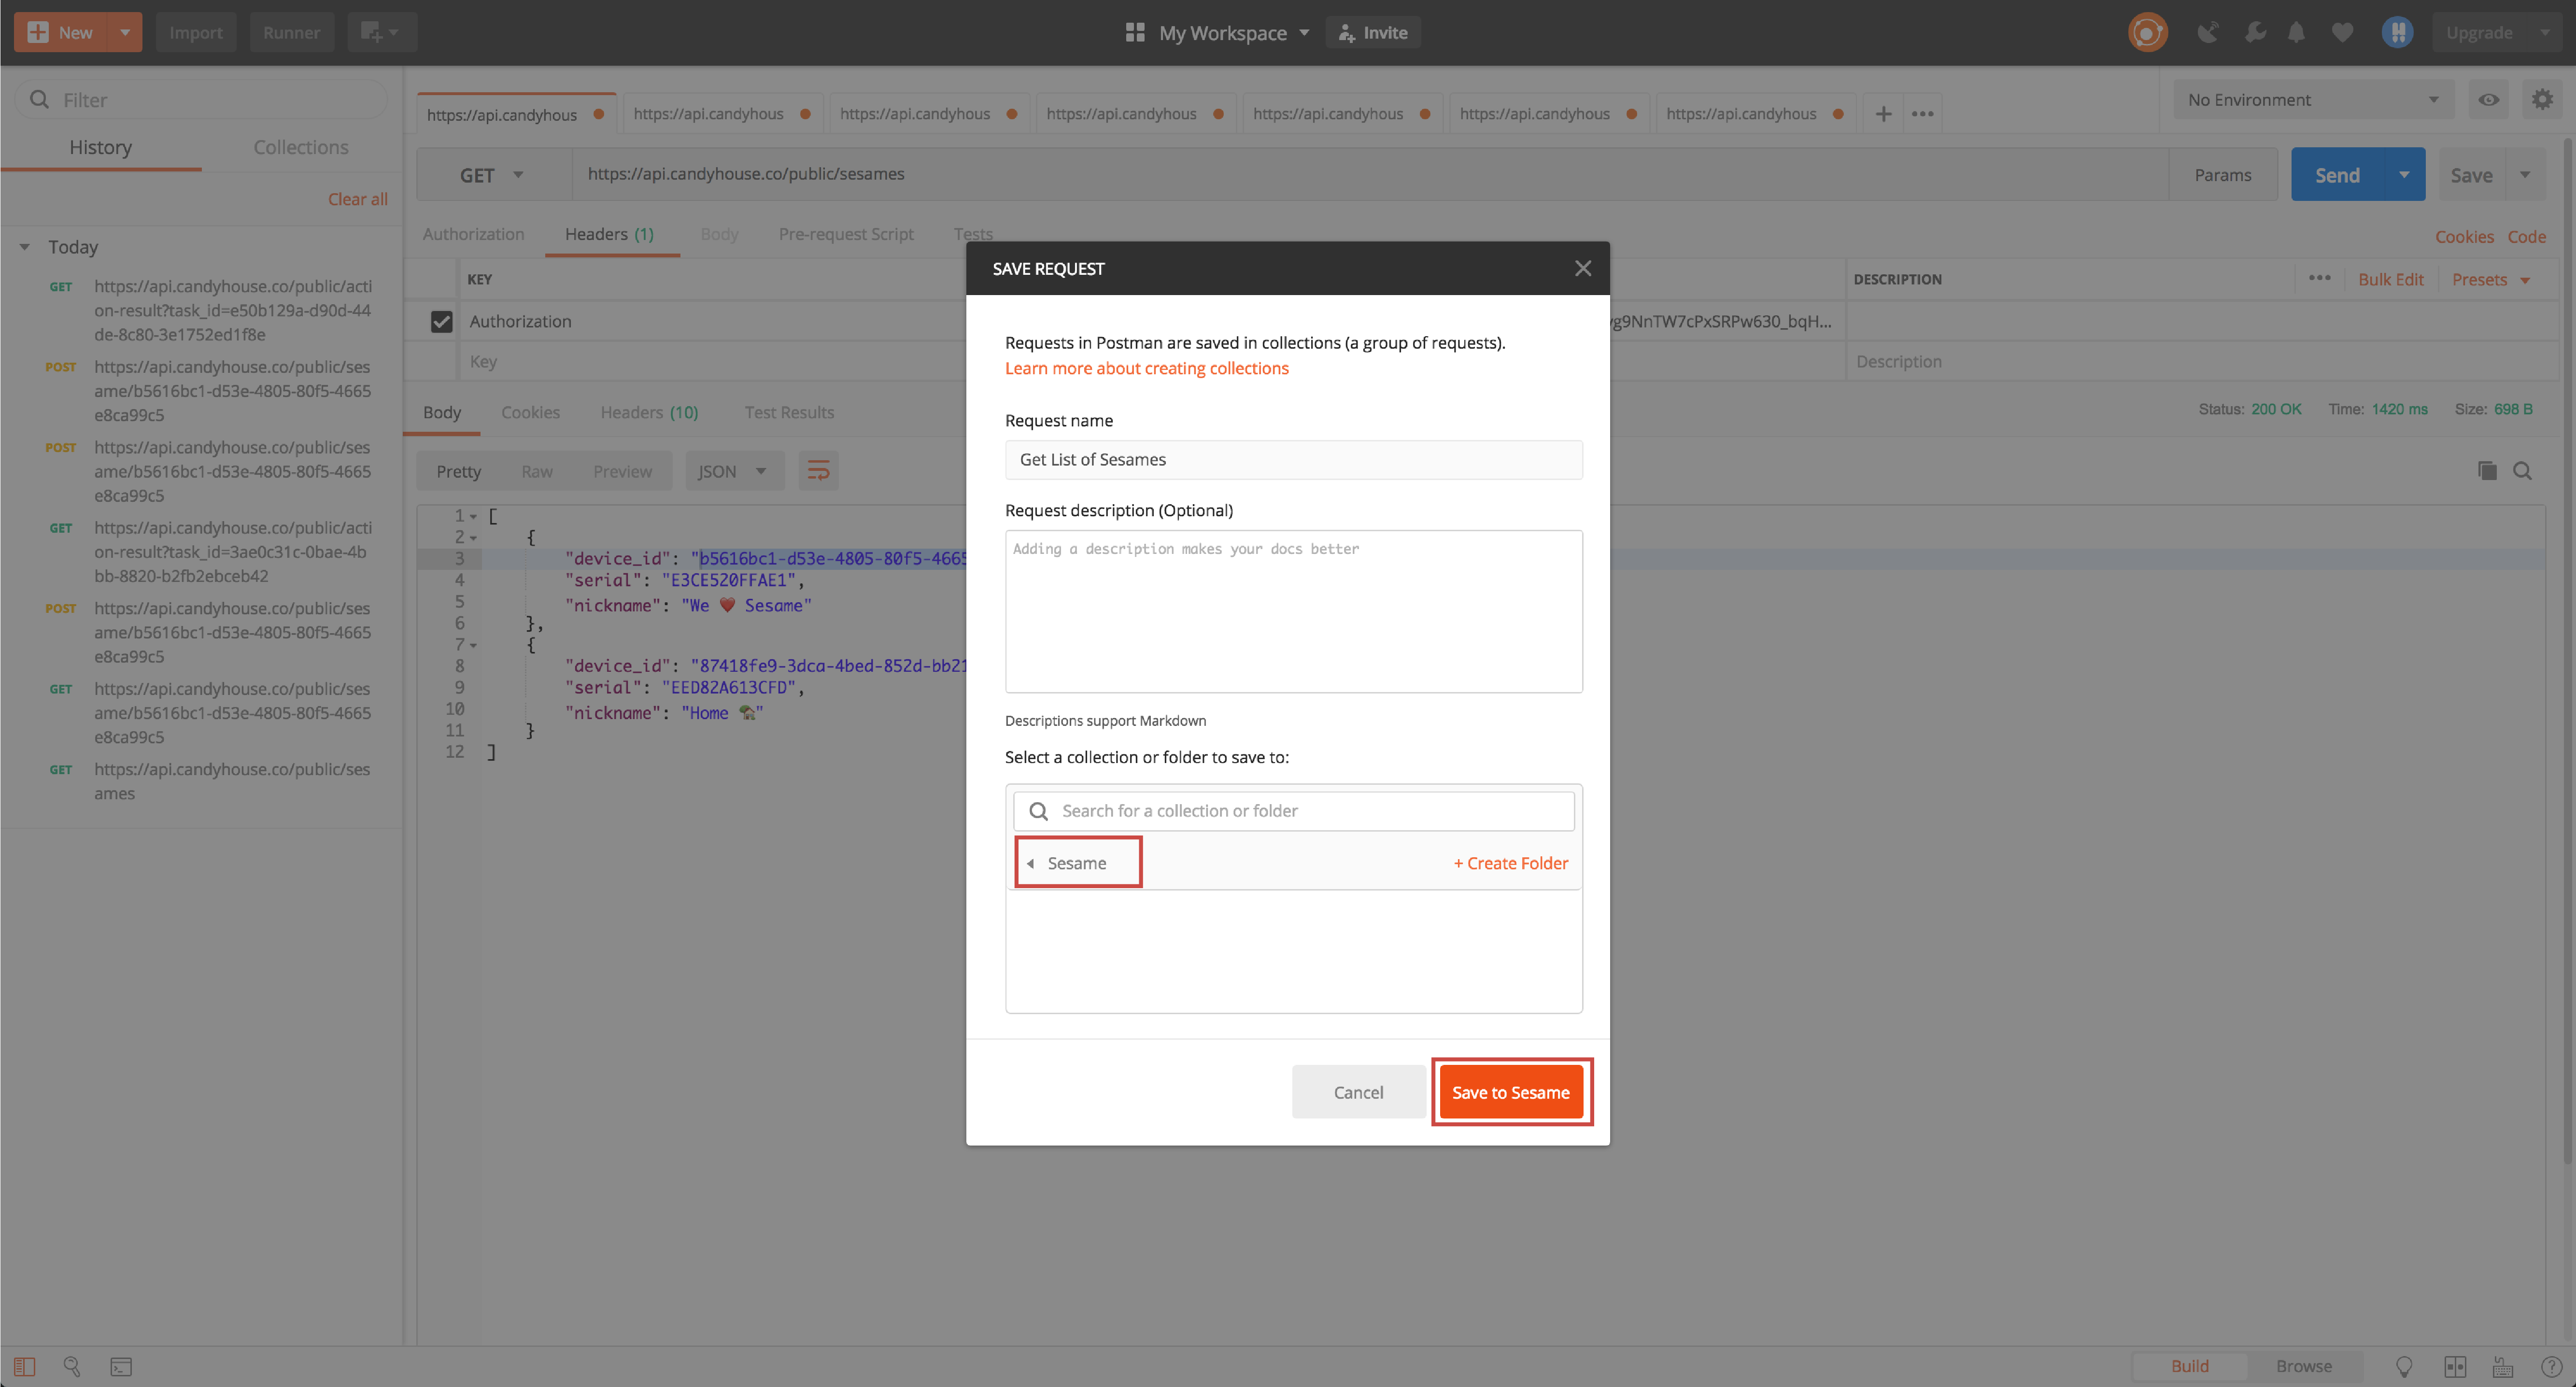Open the Send button dropdown arrow
The height and width of the screenshot is (1387, 2576).
click(x=2403, y=174)
